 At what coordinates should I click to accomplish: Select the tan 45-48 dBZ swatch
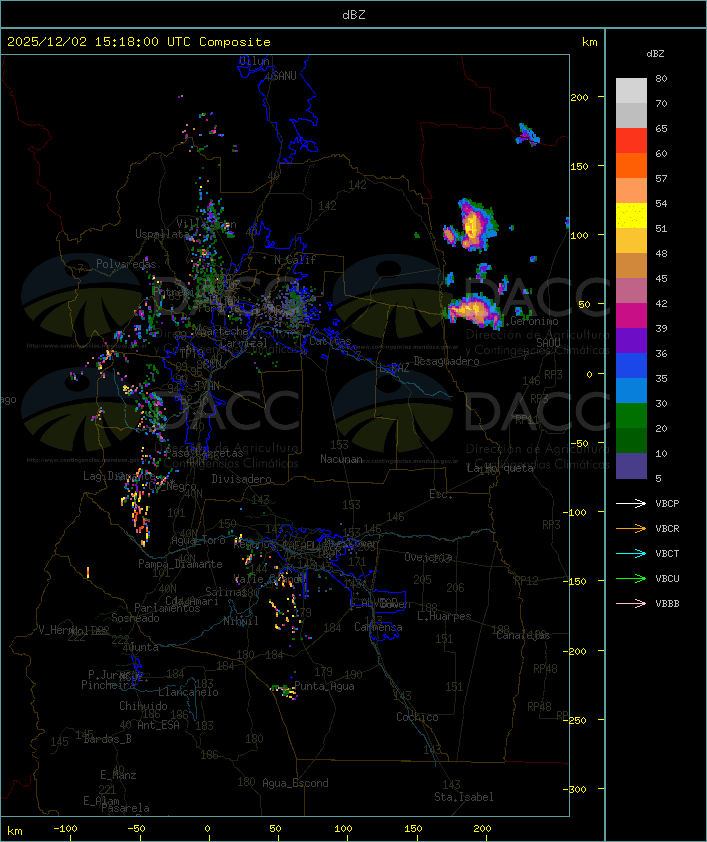[631, 265]
